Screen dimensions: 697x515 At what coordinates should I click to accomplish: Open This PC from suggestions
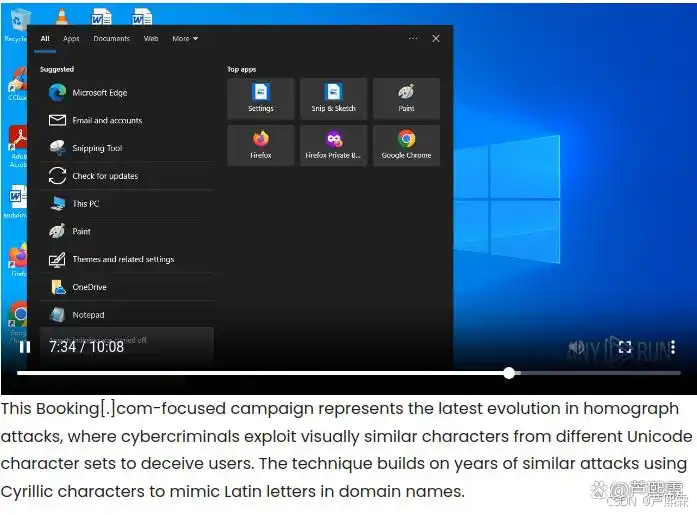[127, 204]
